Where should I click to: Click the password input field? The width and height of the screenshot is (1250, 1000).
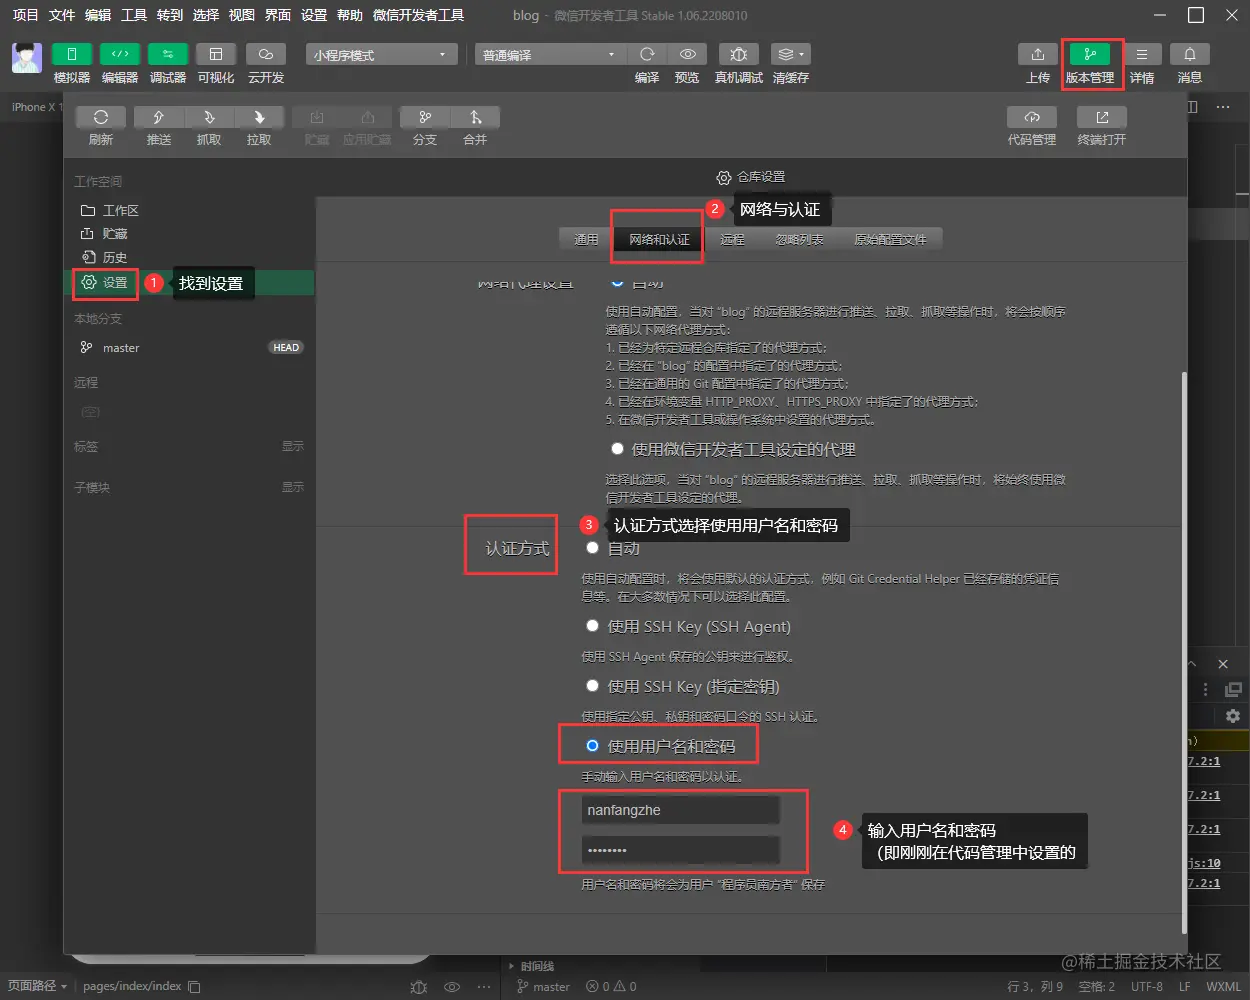(680, 850)
